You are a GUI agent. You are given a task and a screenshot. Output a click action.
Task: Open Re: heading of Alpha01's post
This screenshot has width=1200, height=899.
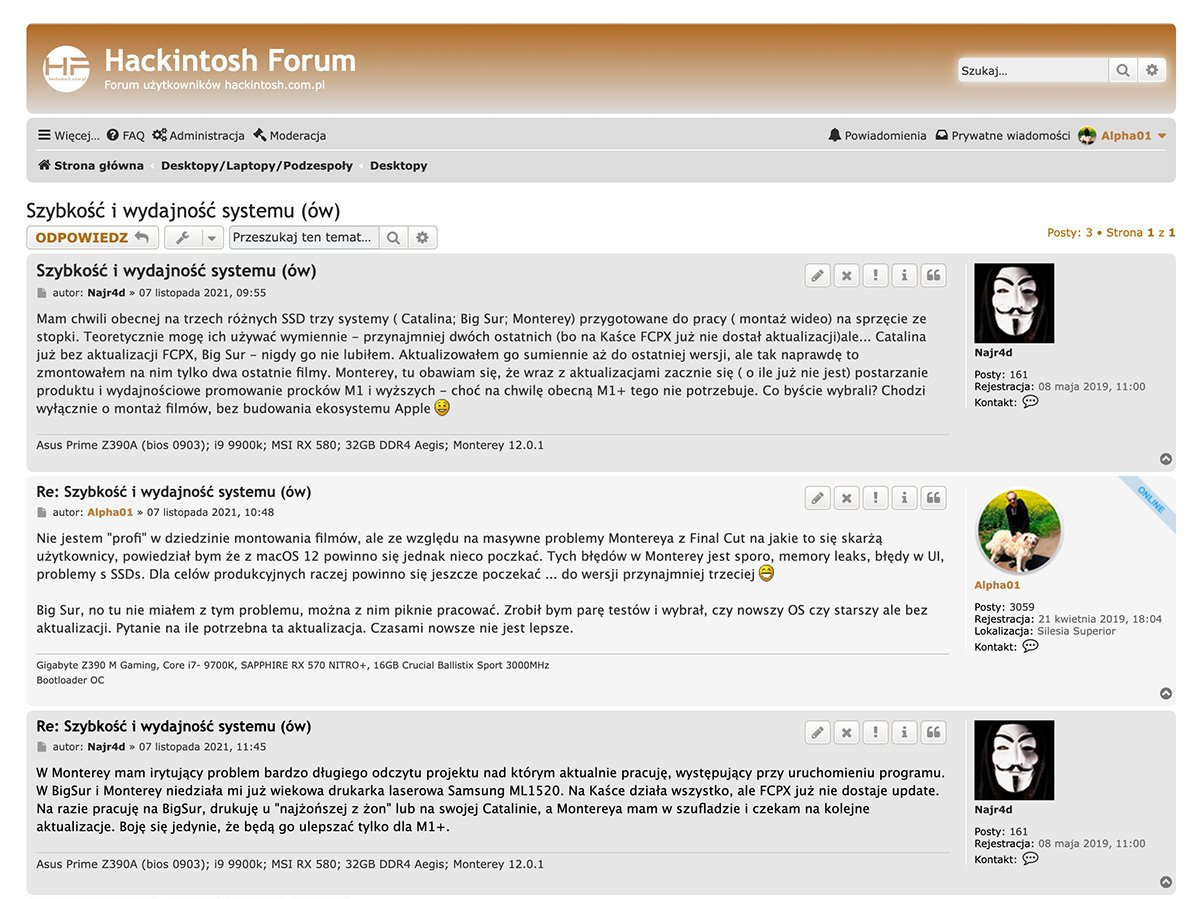point(174,492)
